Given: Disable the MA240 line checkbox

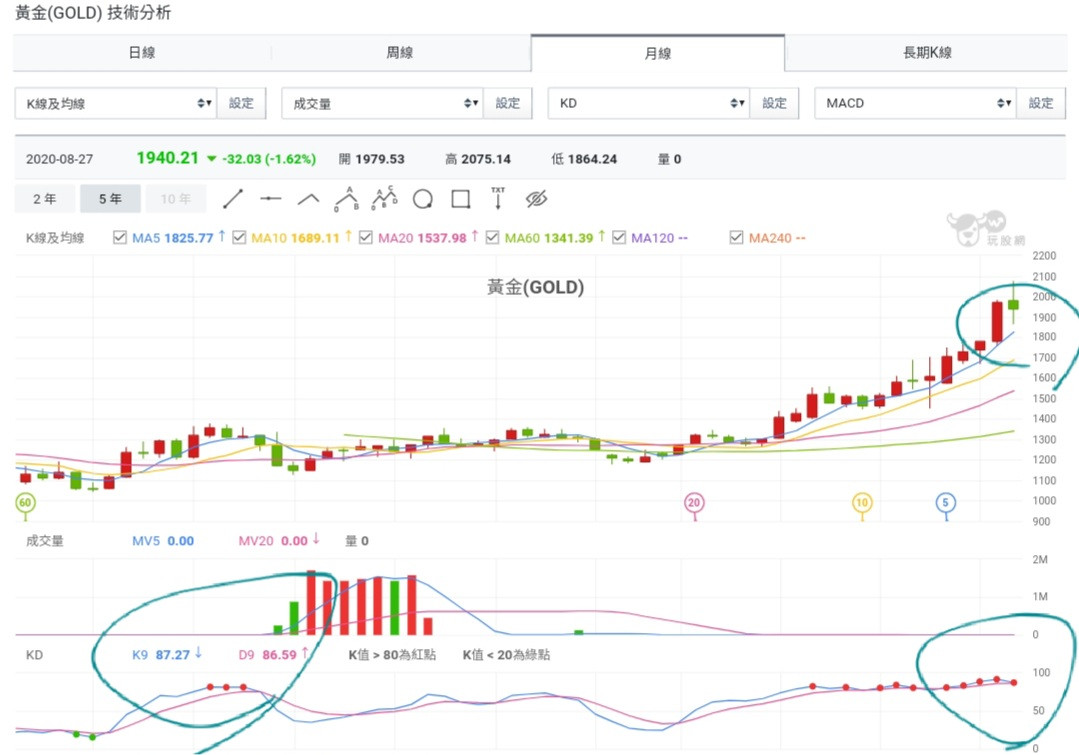Looking at the screenshot, I should (737, 238).
